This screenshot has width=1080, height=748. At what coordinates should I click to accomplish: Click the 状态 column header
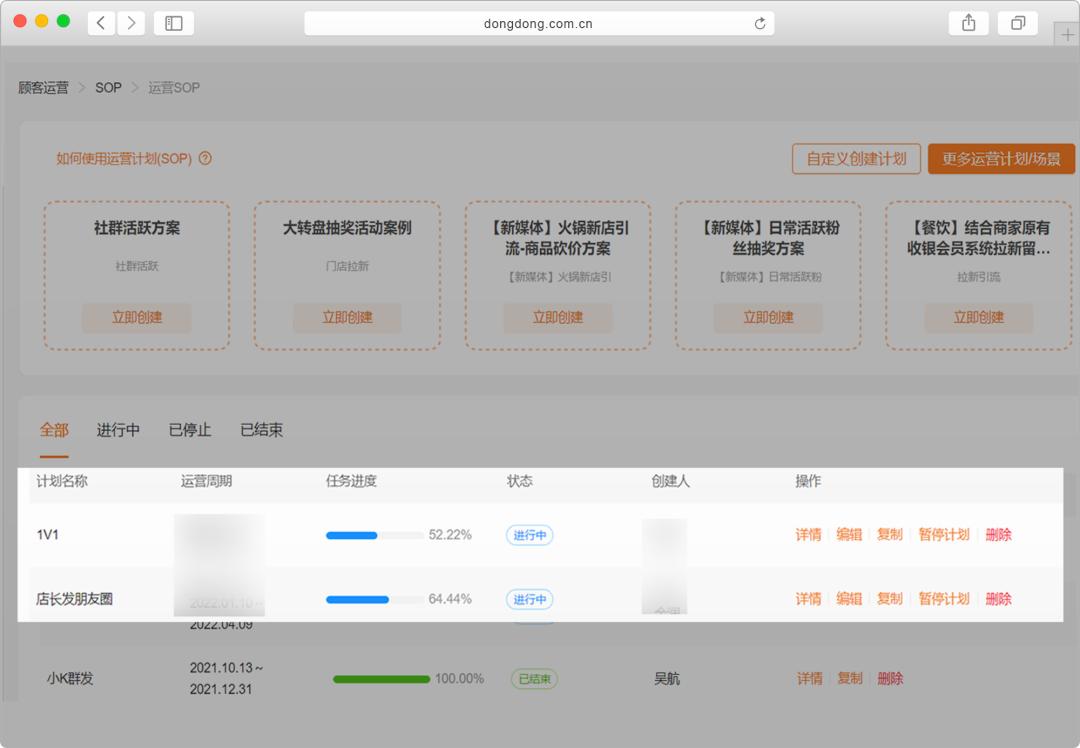pos(520,481)
